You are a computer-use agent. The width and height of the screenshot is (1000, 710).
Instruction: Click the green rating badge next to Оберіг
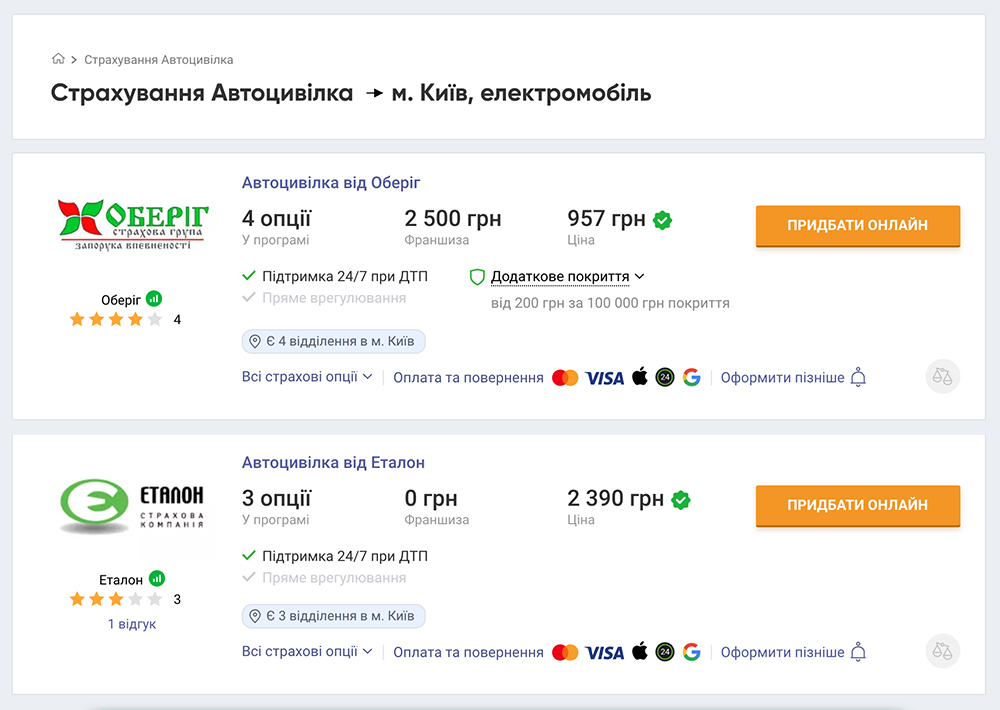(154, 299)
